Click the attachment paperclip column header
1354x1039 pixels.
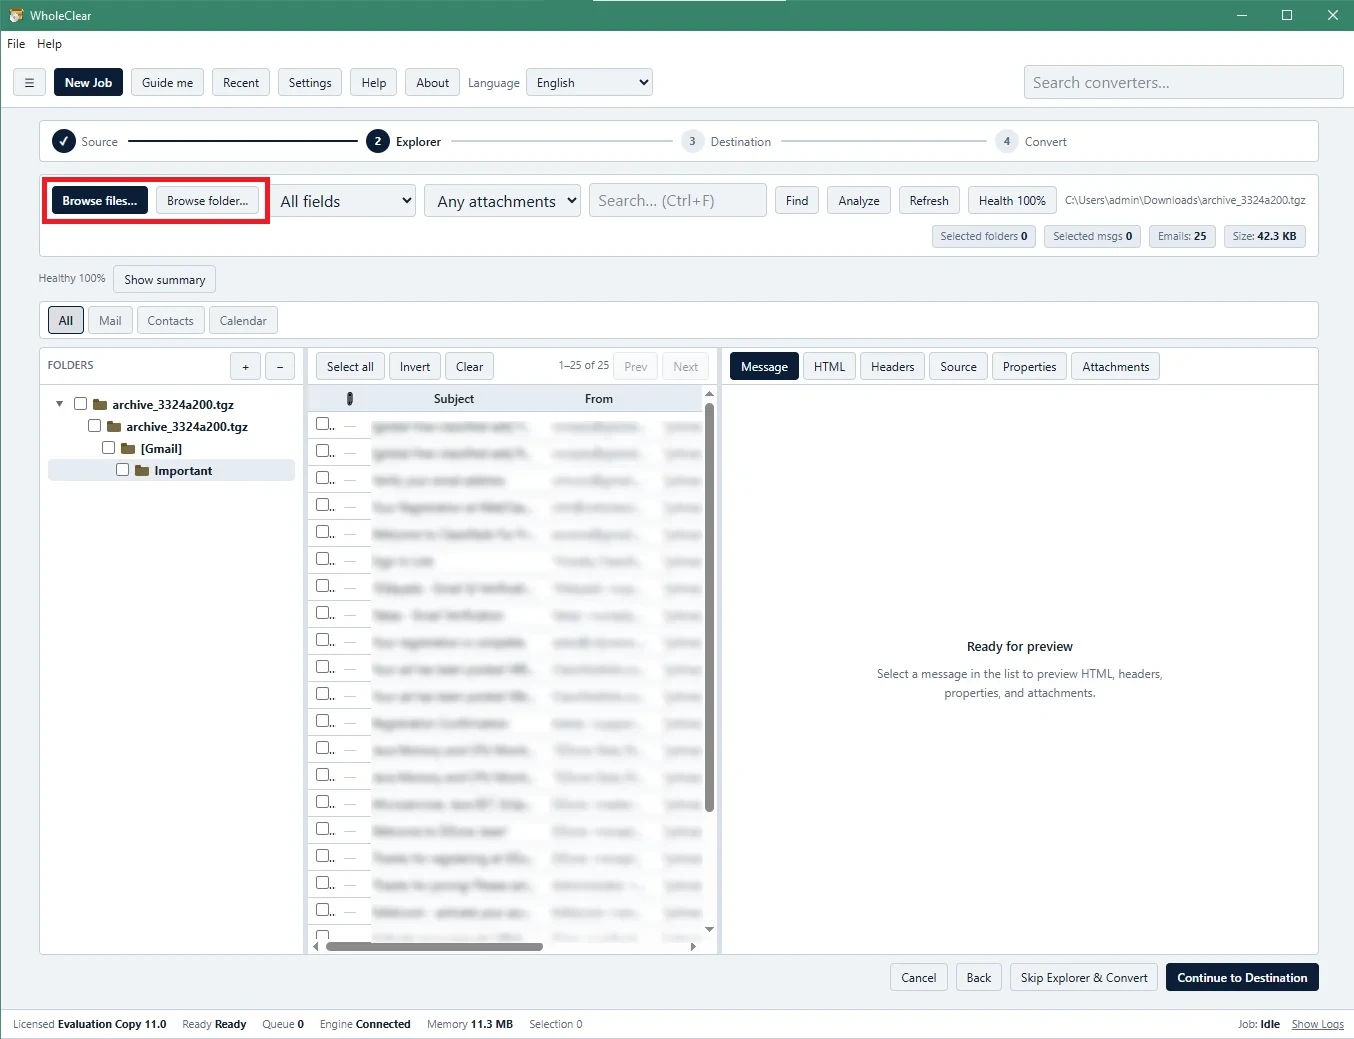click(x=349, y=399)
